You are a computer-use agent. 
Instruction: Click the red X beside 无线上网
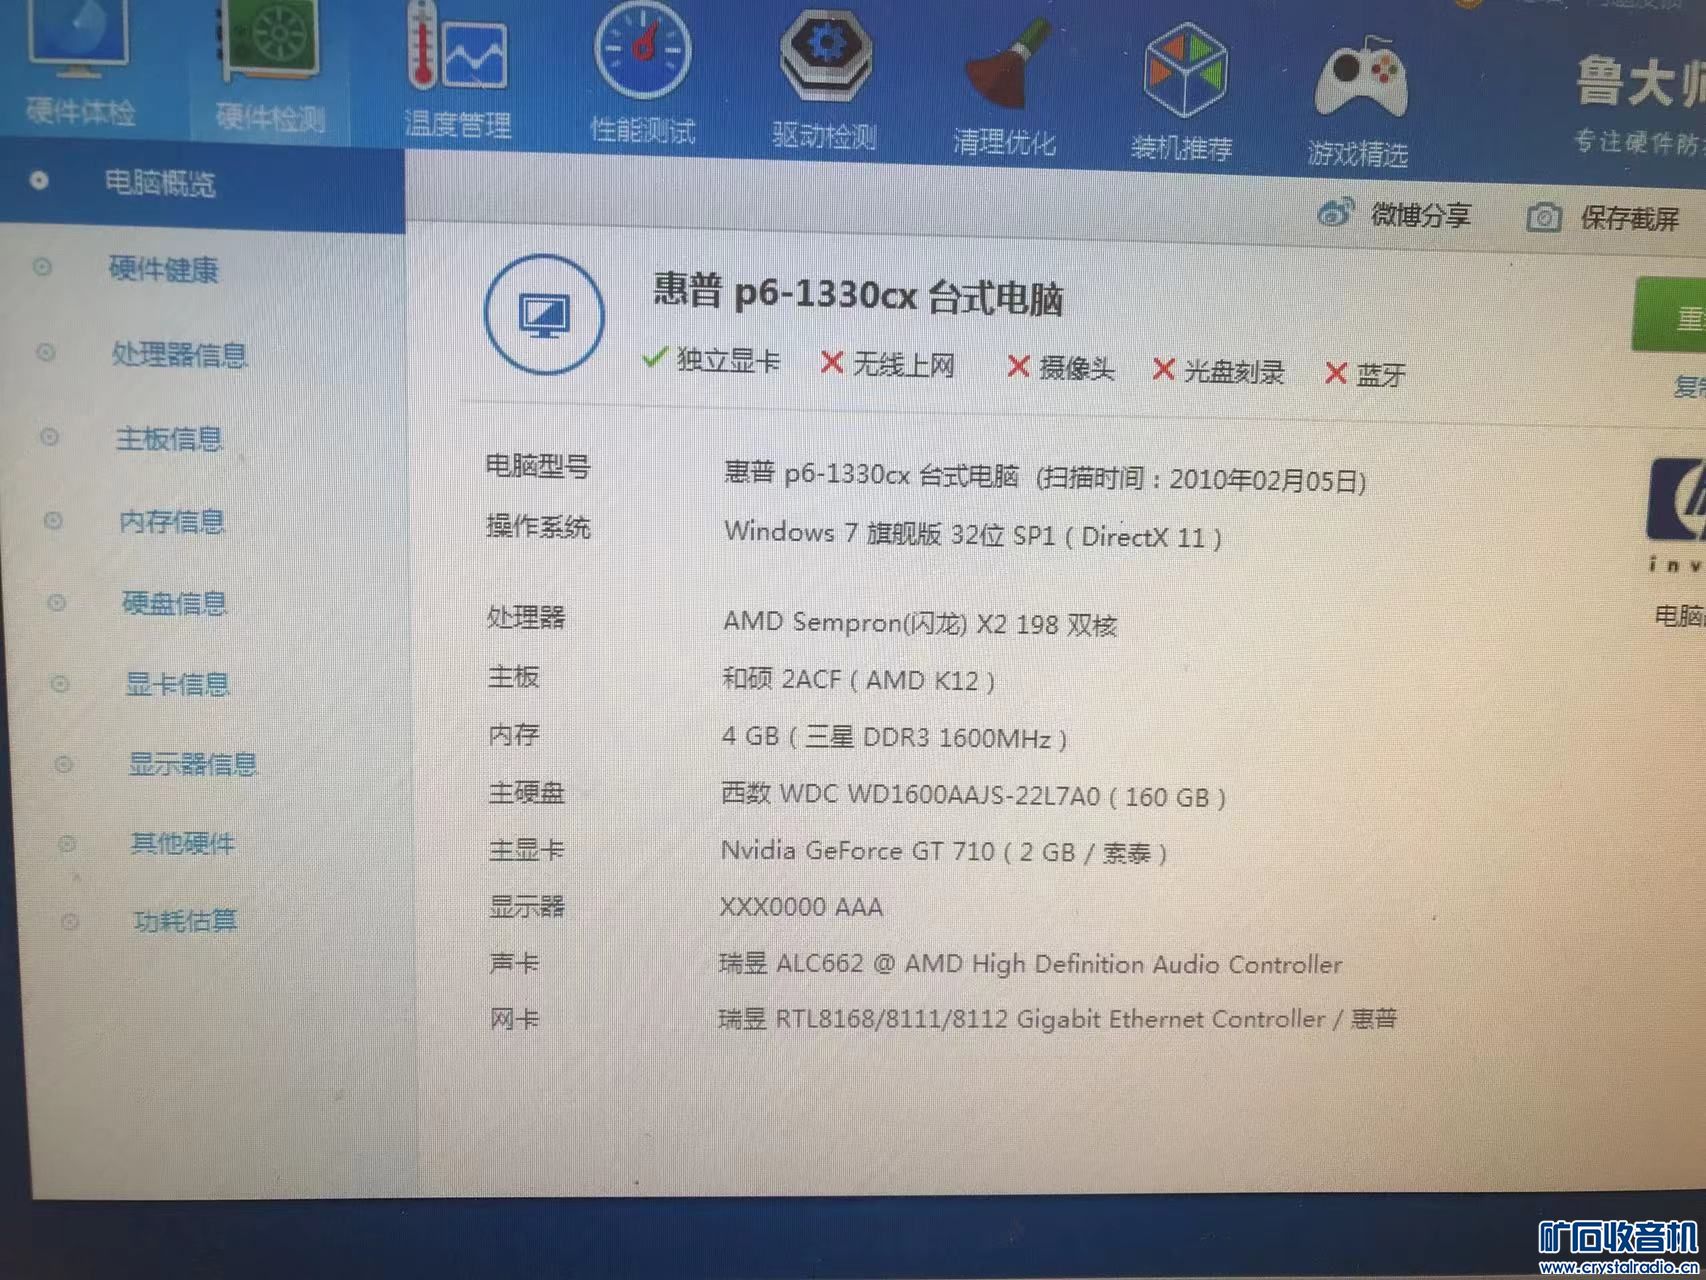(831, 363)
